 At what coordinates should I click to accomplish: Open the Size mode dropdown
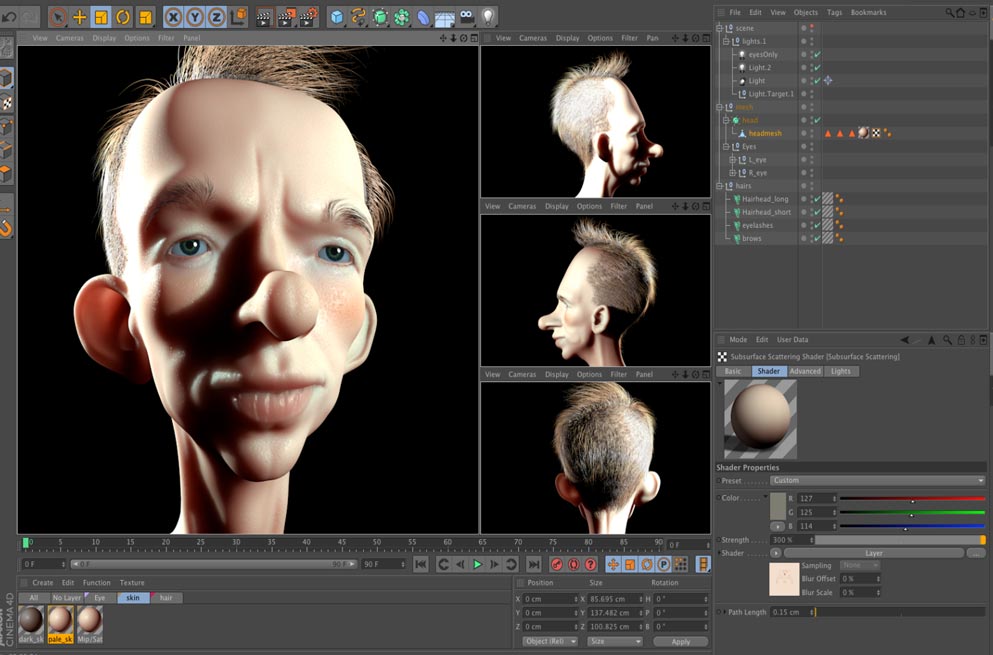(614, 641)
